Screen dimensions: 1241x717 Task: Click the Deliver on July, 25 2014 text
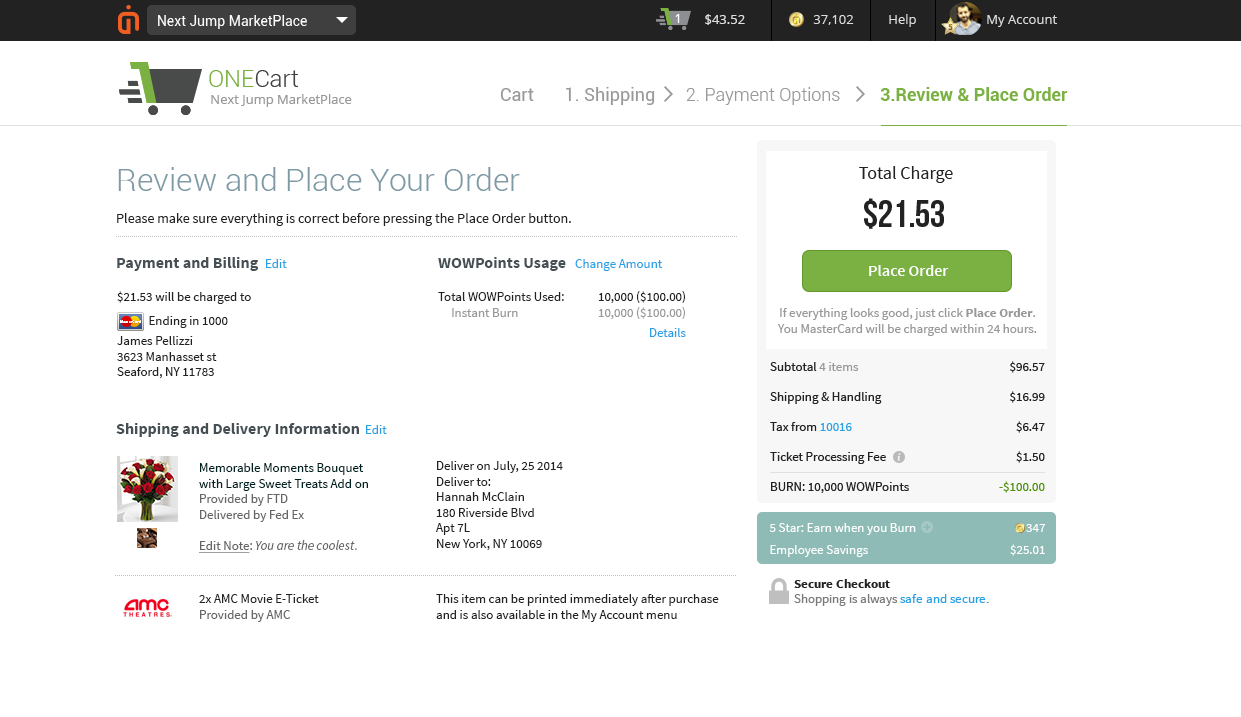tap(499, 466)
